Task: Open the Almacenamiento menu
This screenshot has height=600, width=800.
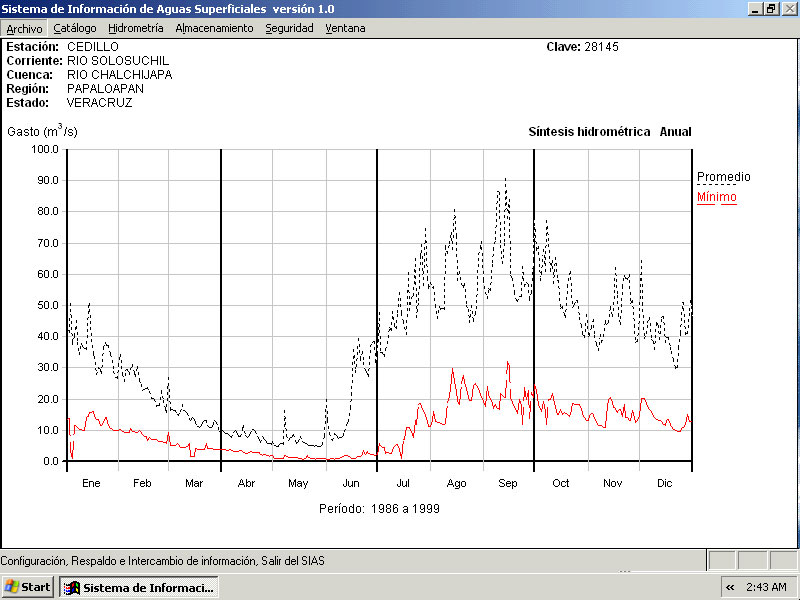Action: coord(214,28)
